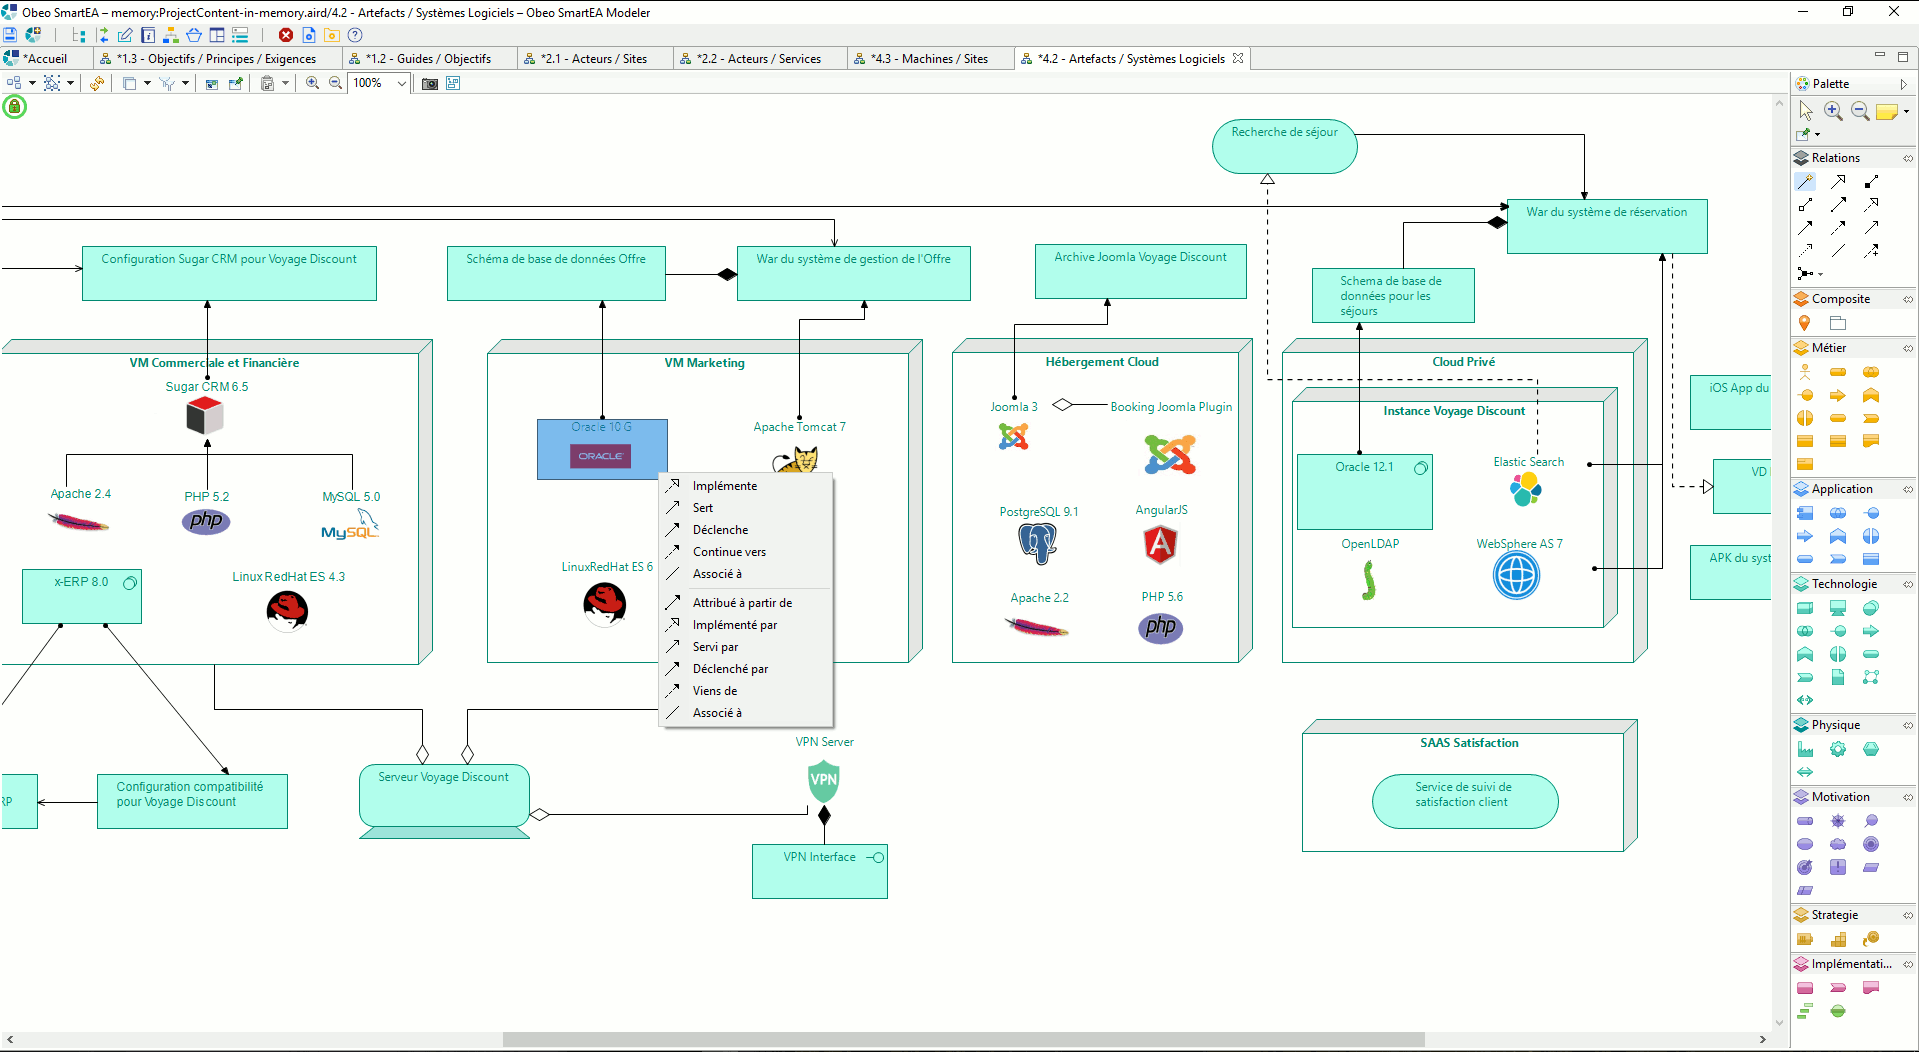Click the information book icon in toolbar

(148, 35)
